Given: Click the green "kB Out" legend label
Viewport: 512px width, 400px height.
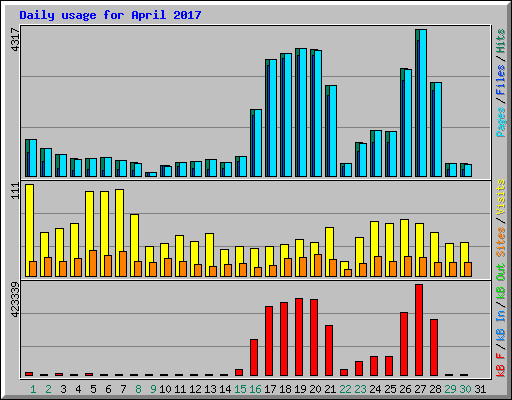Looking at the screenshot, I should coord(501,282).
